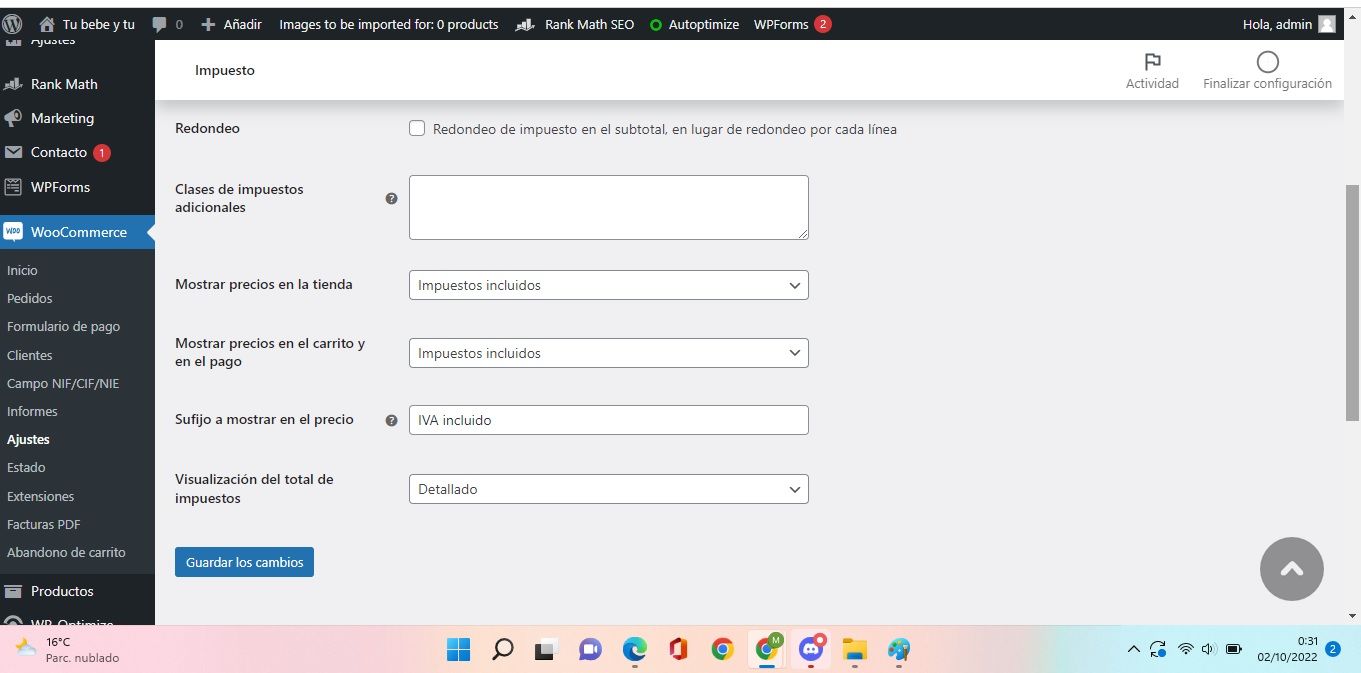Open the Facturas PDF submenu page
The height and width of the screenshot is (673, 1361).
coord(44,524)
